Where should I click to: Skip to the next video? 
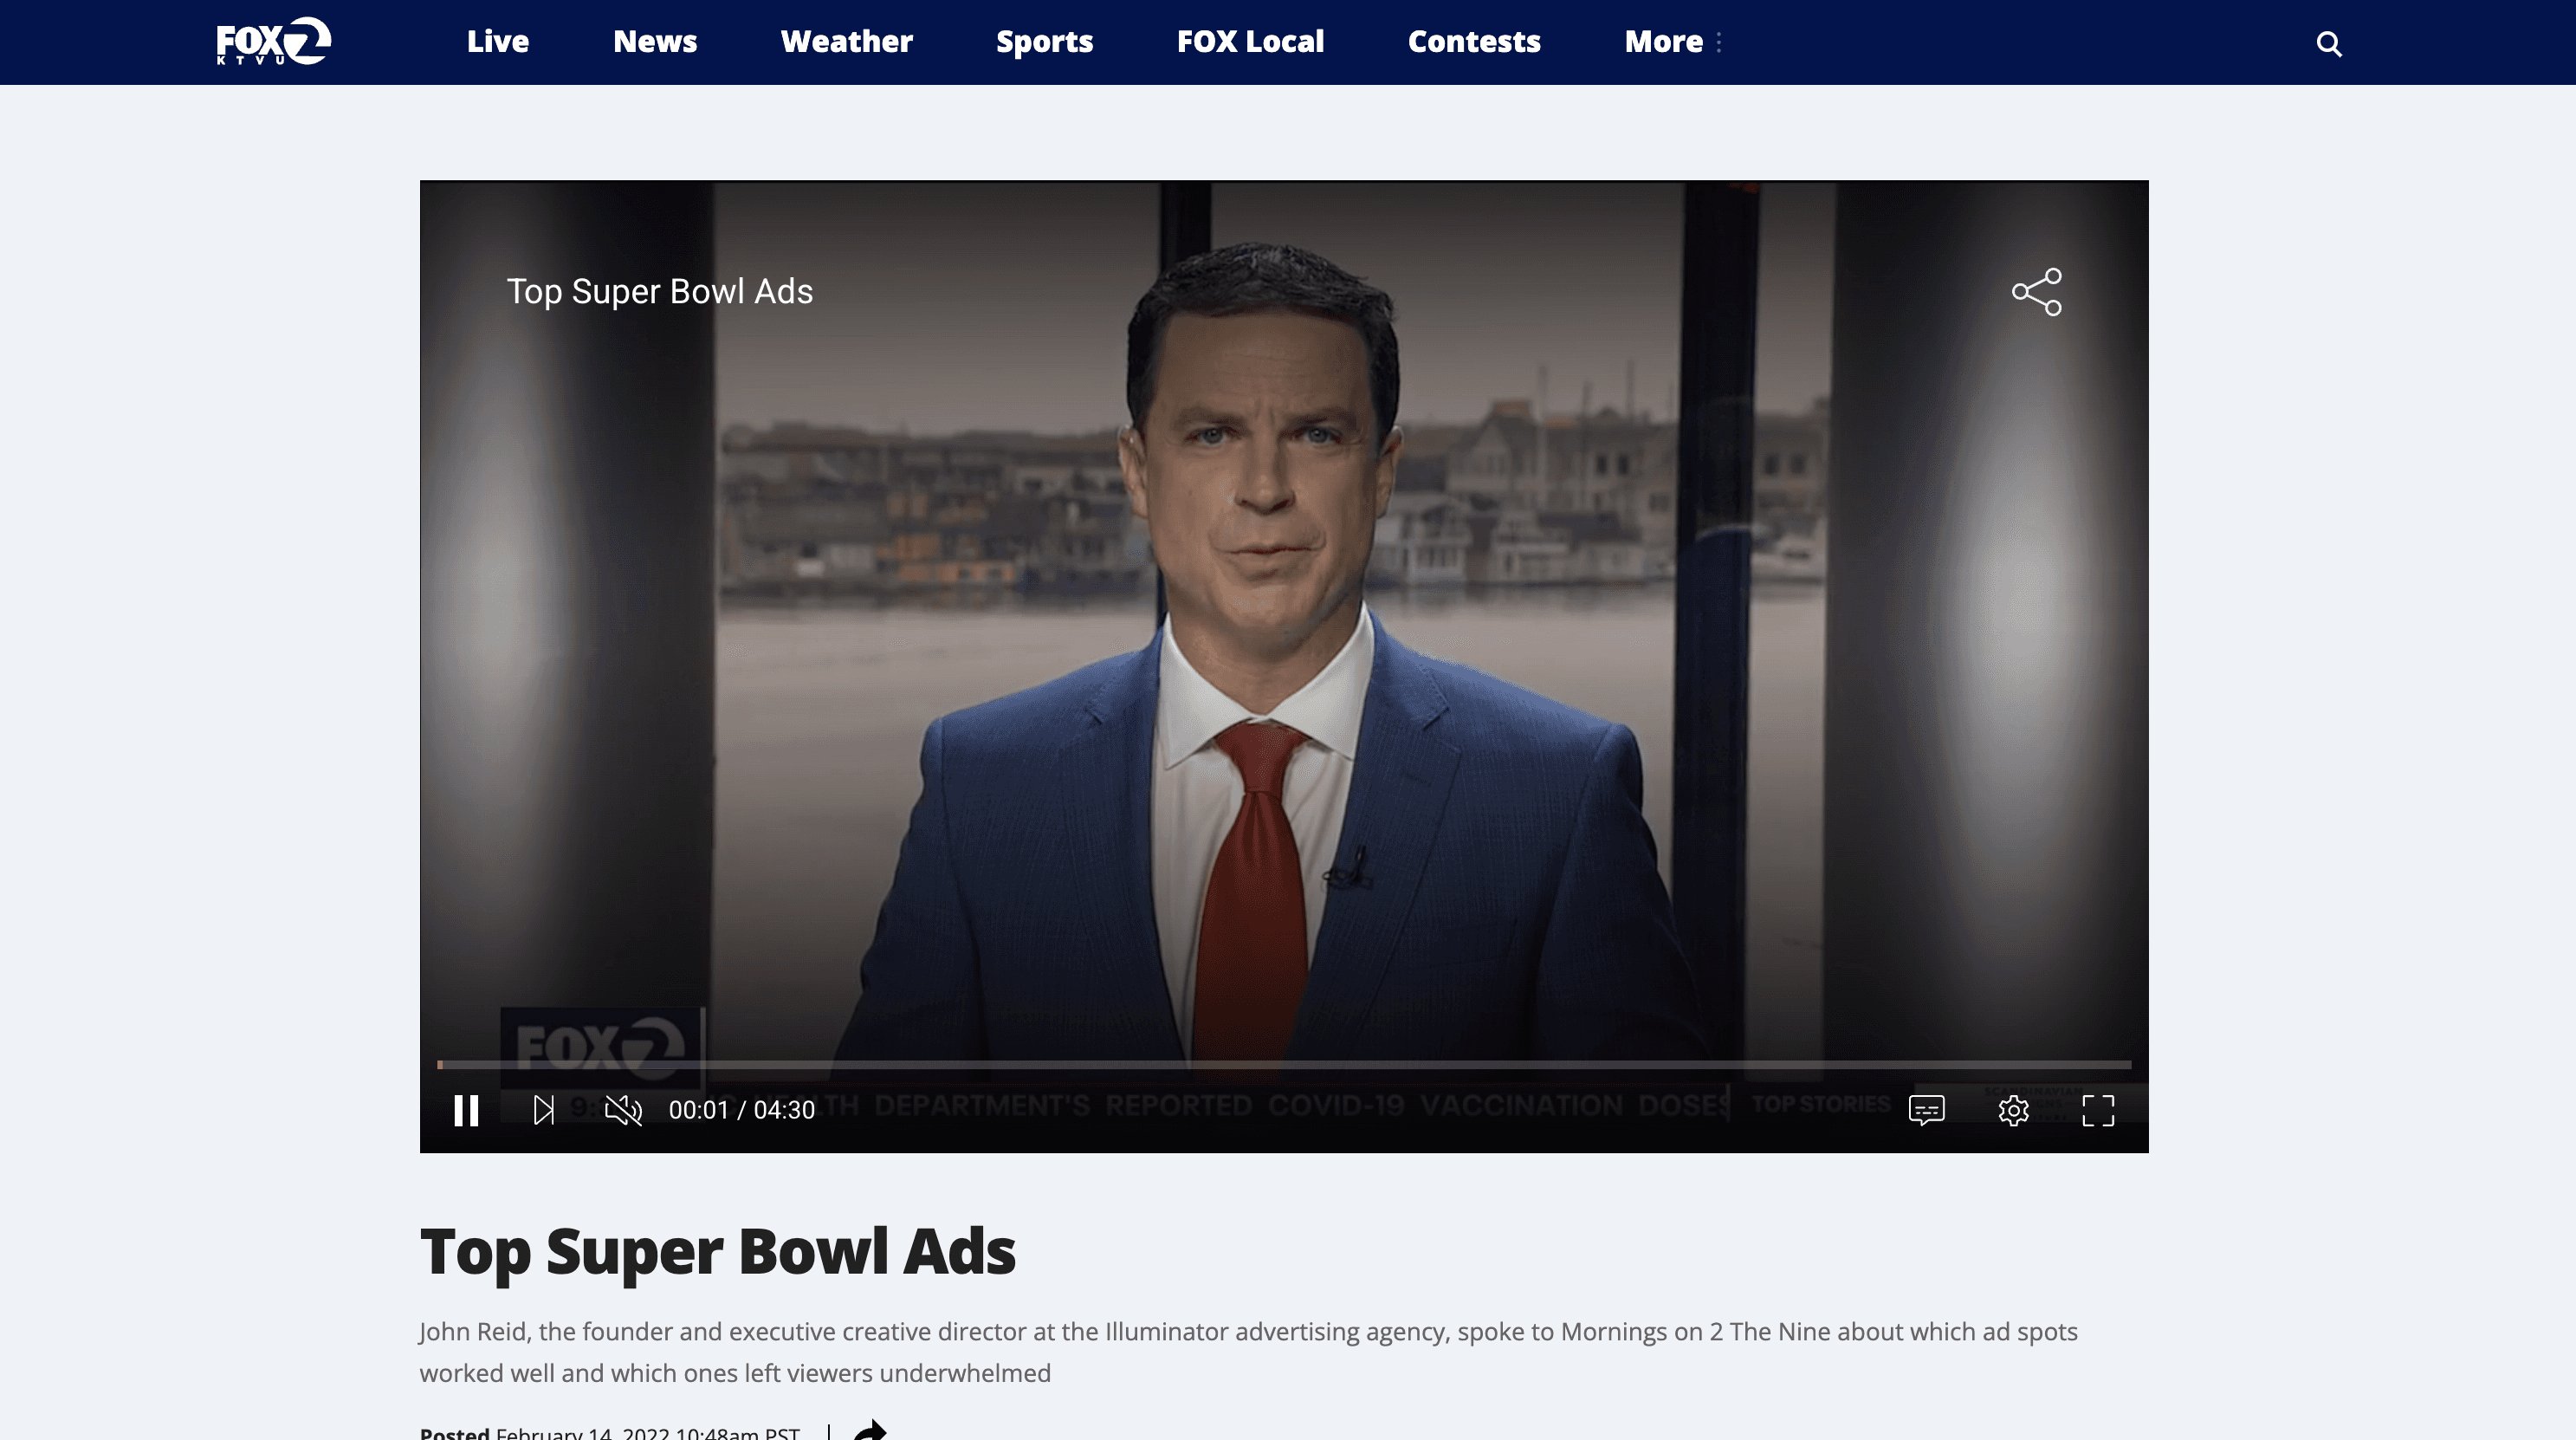pos(543,1110)
